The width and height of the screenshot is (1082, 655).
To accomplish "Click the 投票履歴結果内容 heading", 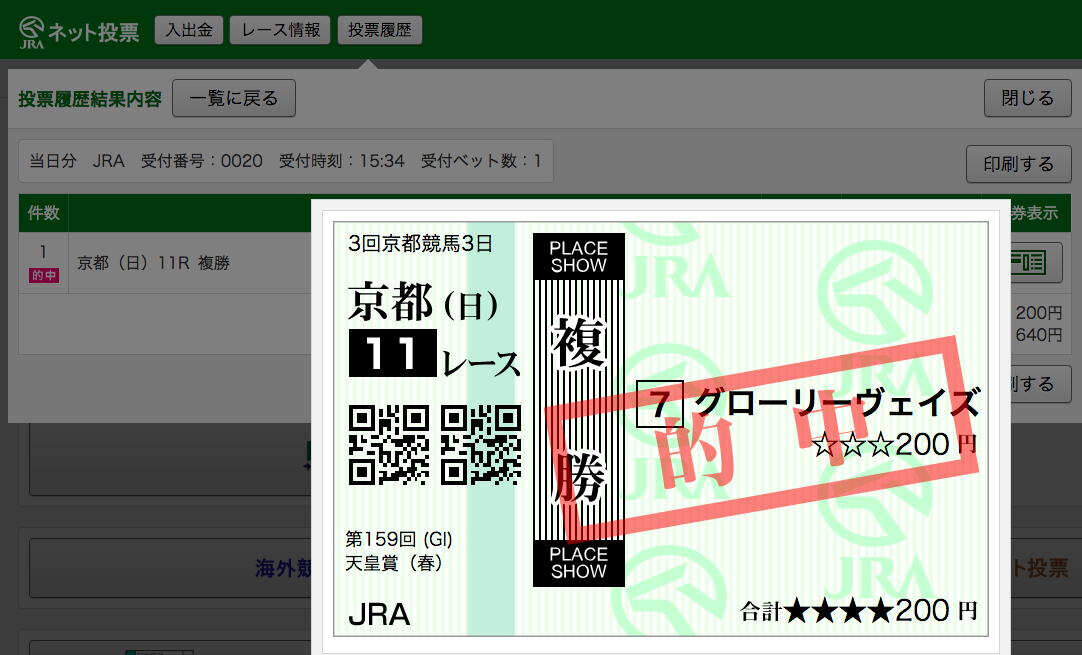I will coord(90,99).
